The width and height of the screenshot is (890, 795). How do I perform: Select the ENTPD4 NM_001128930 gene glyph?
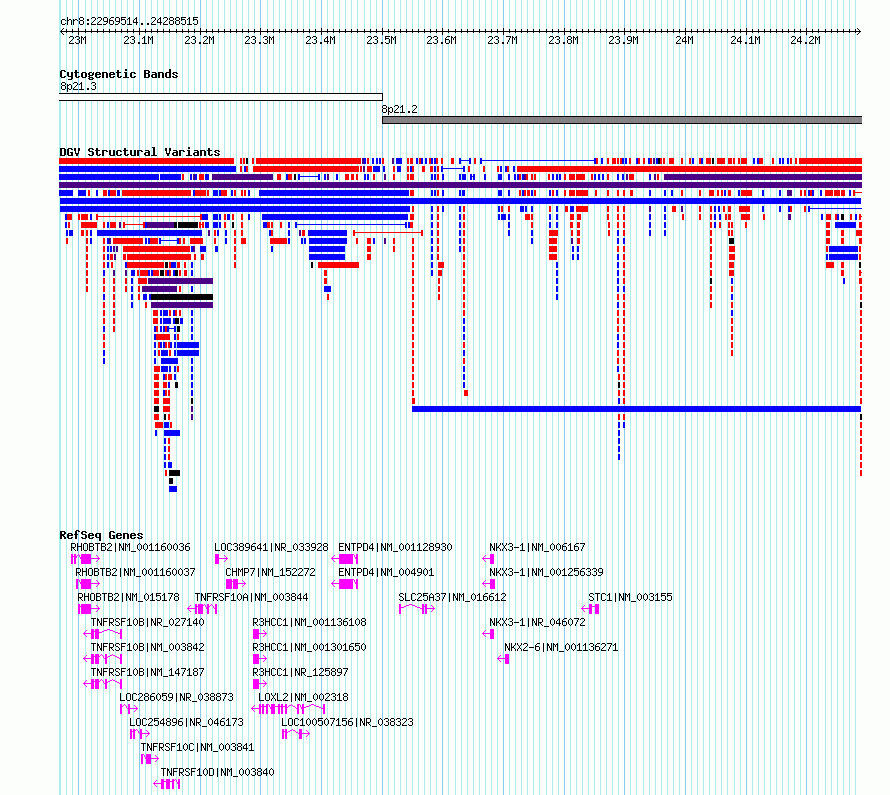(345, 559)
